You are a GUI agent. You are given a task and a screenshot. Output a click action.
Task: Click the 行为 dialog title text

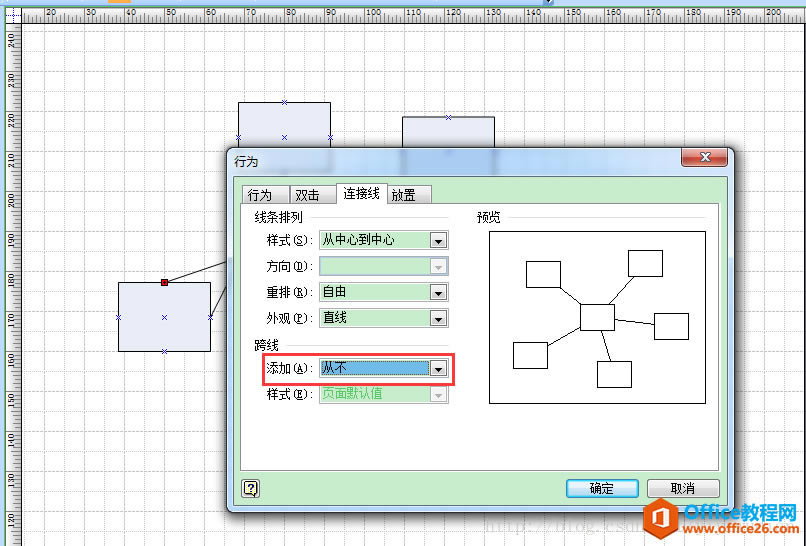[x=246, y=161]
